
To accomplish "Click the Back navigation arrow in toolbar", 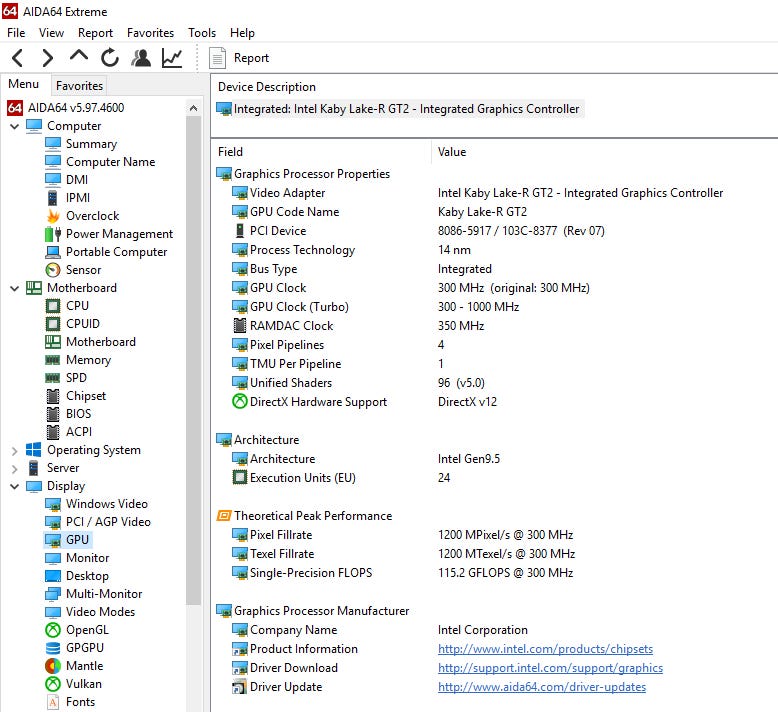I will 18,58.
